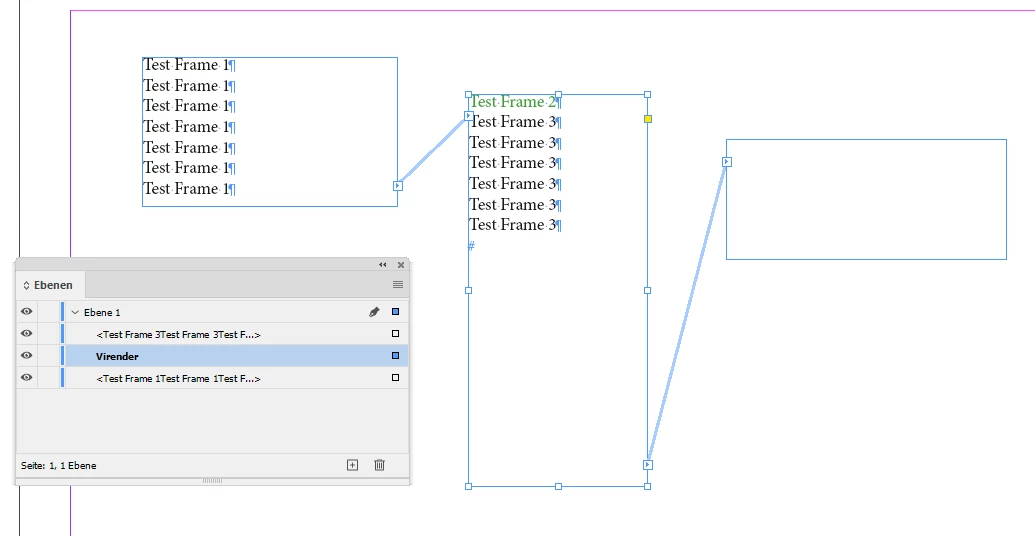Hide the Test Frame 3 item via eye icon
1035x536 pixels.
click(x=26, y=333)
